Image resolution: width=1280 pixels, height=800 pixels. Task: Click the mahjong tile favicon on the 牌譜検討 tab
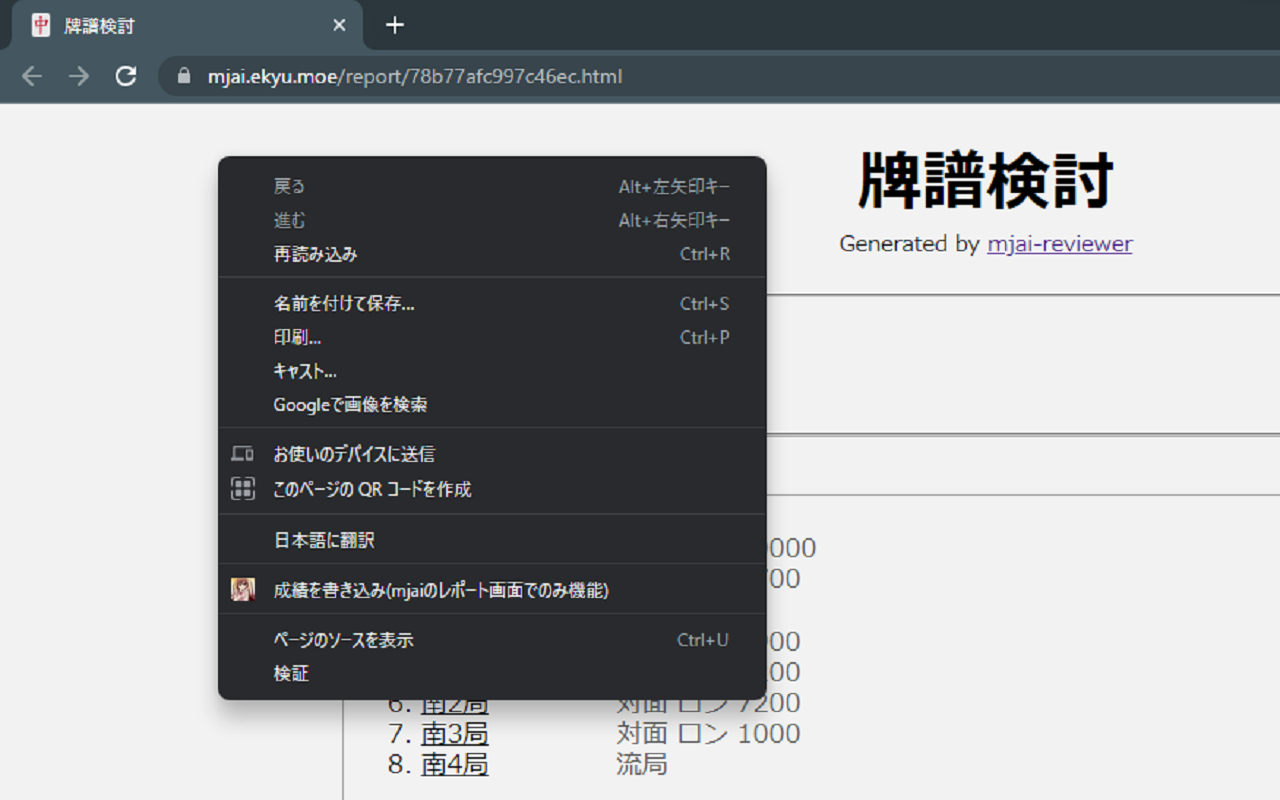tap(40, 25)
